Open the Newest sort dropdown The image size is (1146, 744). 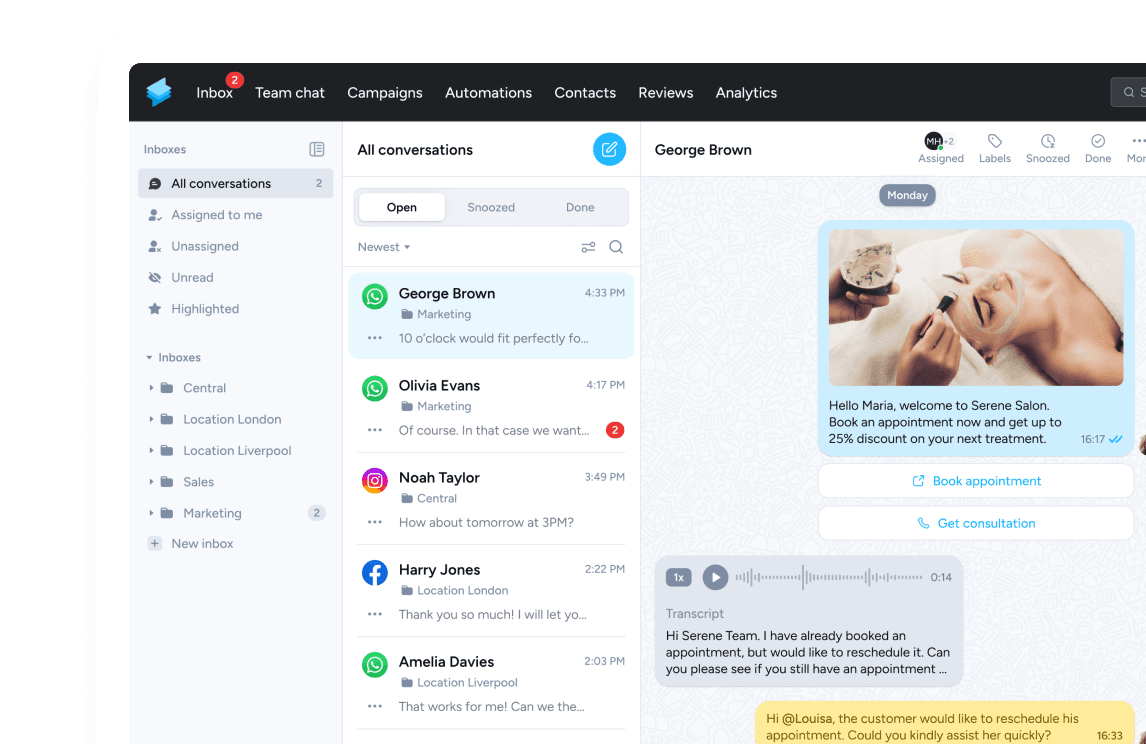click(384, 247)
